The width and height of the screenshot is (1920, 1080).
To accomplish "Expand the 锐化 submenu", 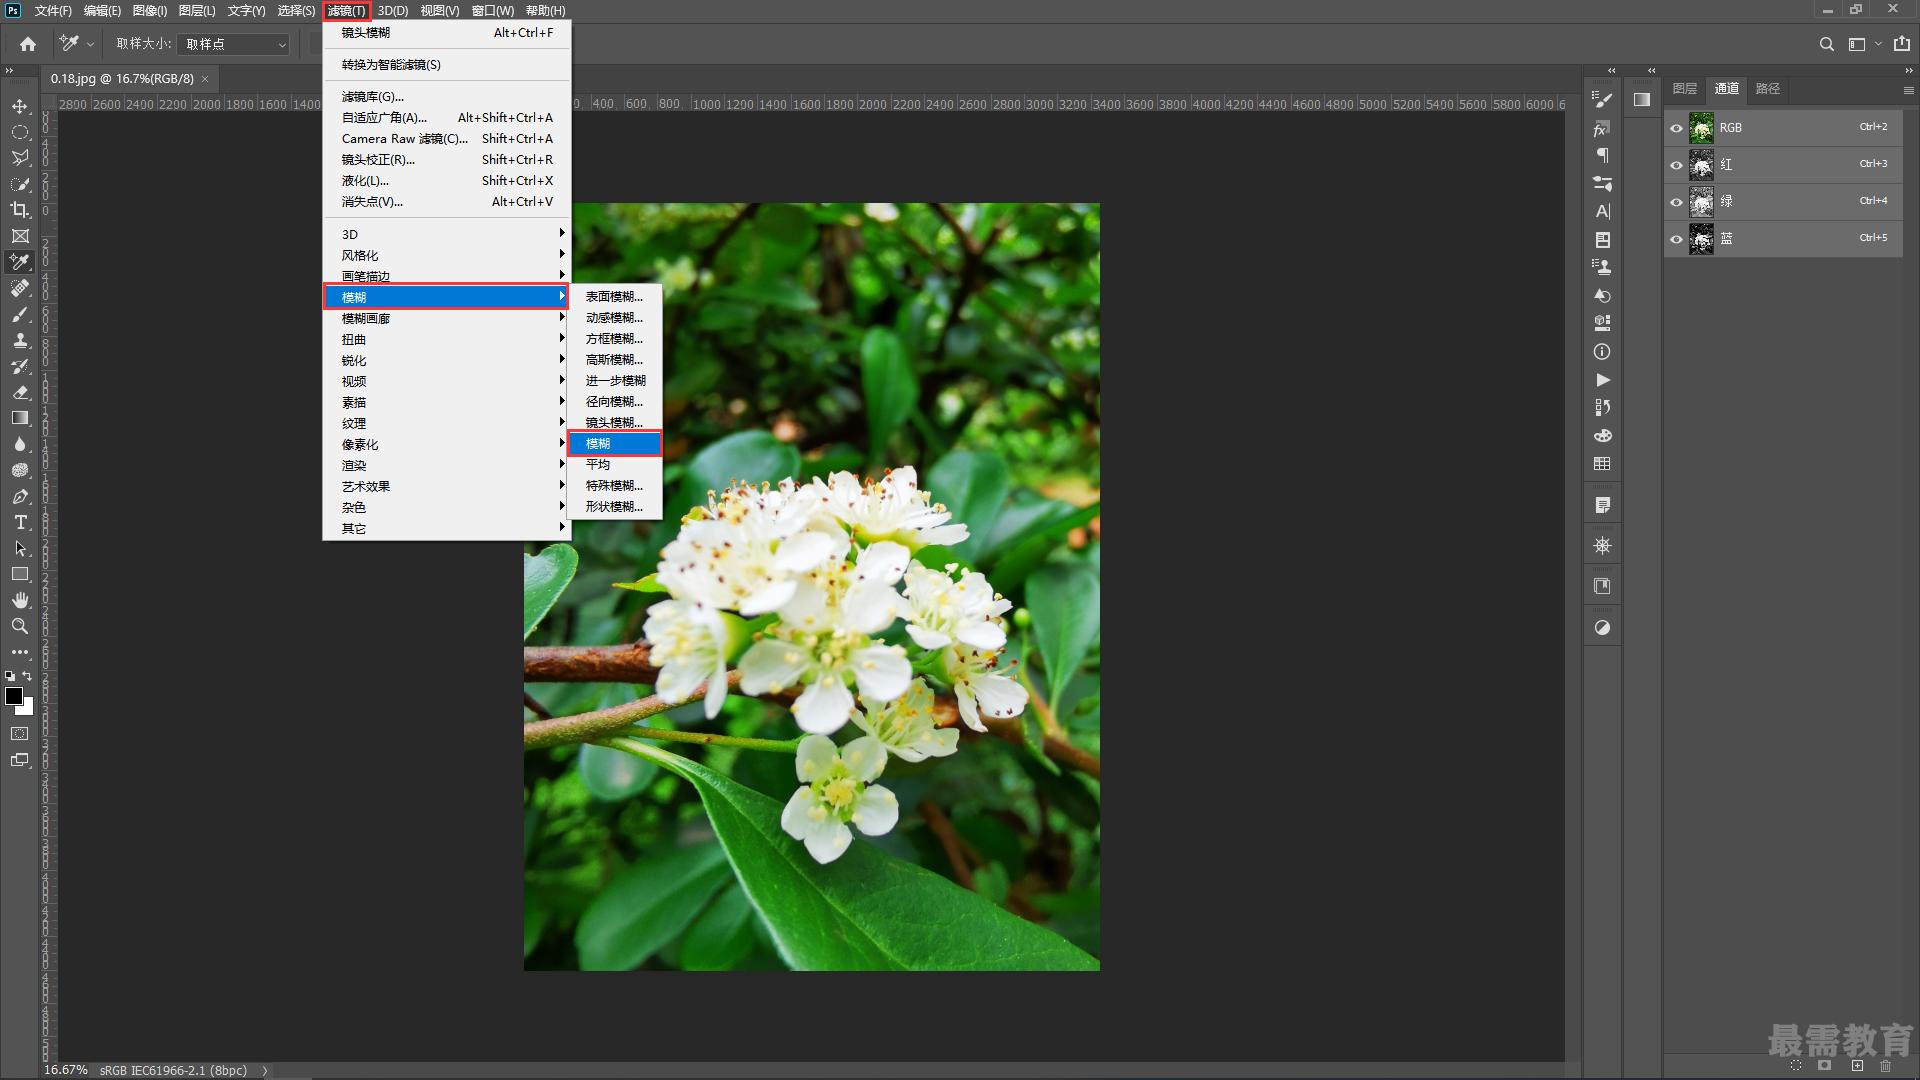I will (x=446, y=360).
